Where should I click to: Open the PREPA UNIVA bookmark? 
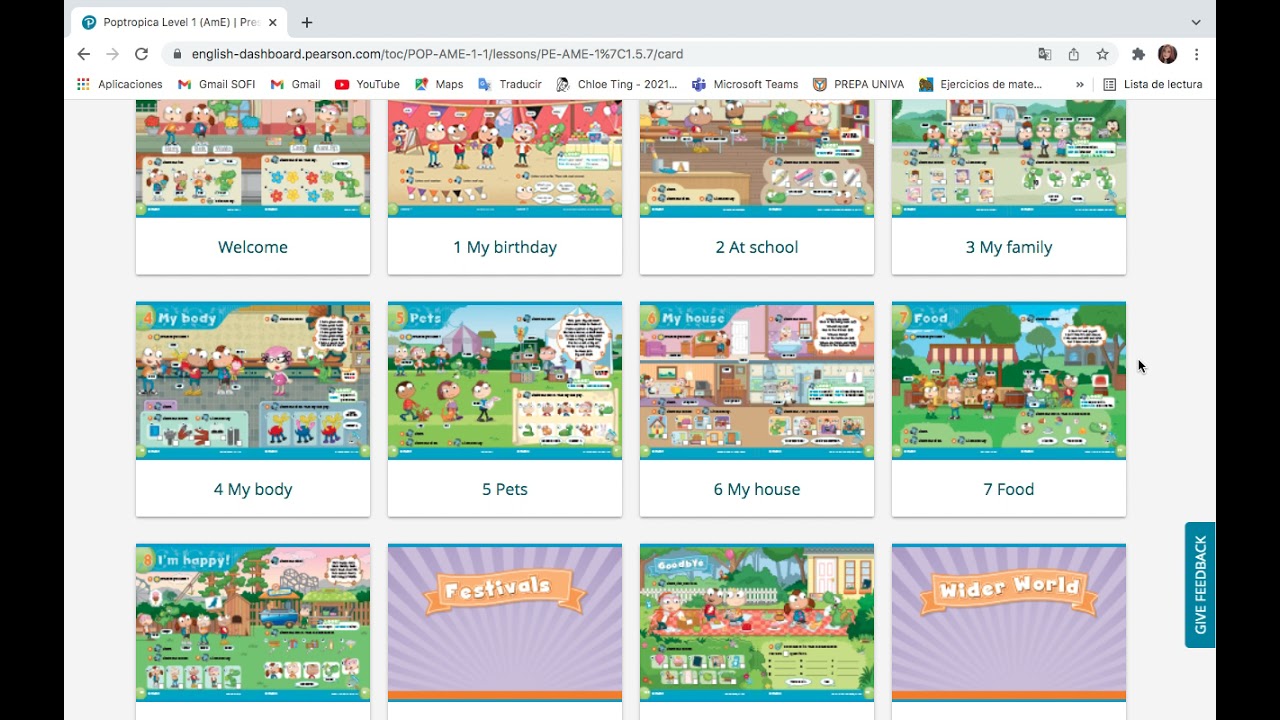pyautogui.click(x=858, y=84)
